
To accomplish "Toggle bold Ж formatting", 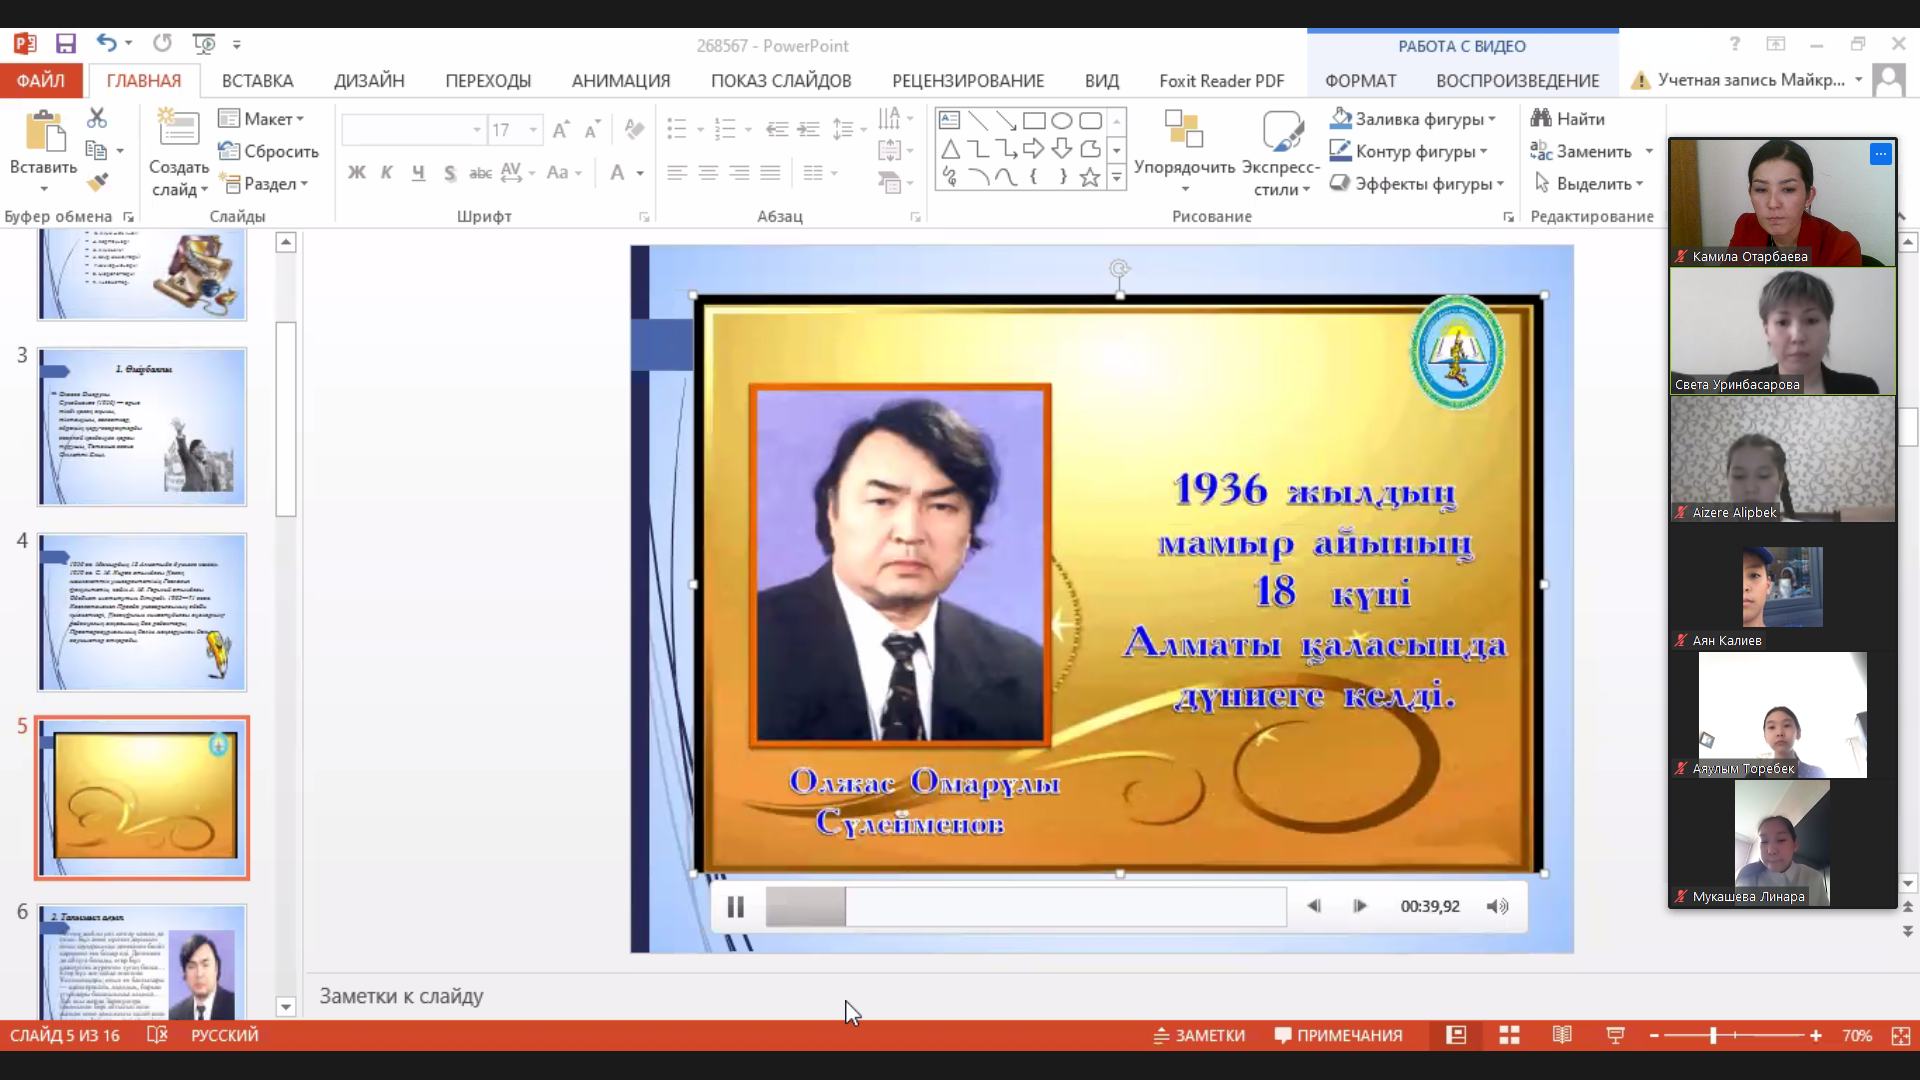I will 356,173.
